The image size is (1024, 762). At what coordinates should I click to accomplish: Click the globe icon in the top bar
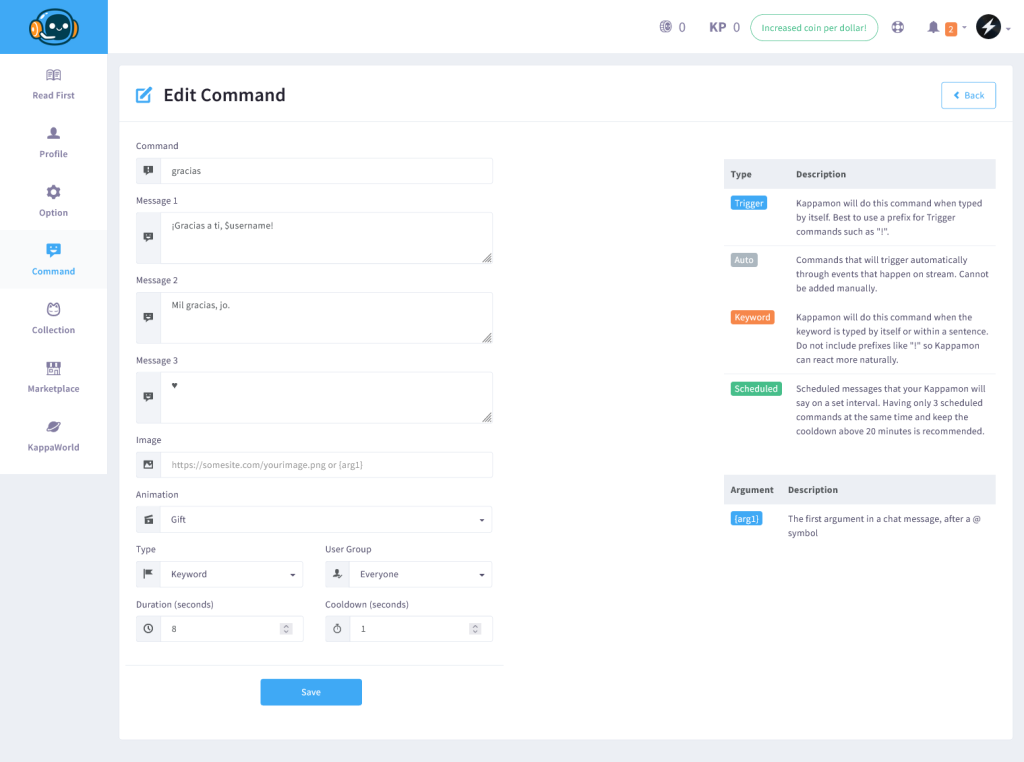coord(897,27)
